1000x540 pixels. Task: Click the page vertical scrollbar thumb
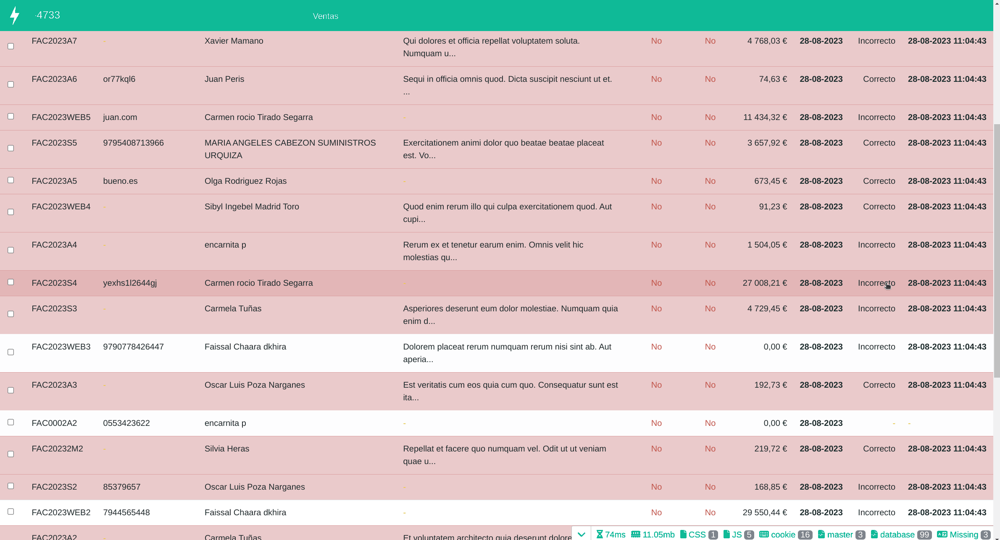996,250
